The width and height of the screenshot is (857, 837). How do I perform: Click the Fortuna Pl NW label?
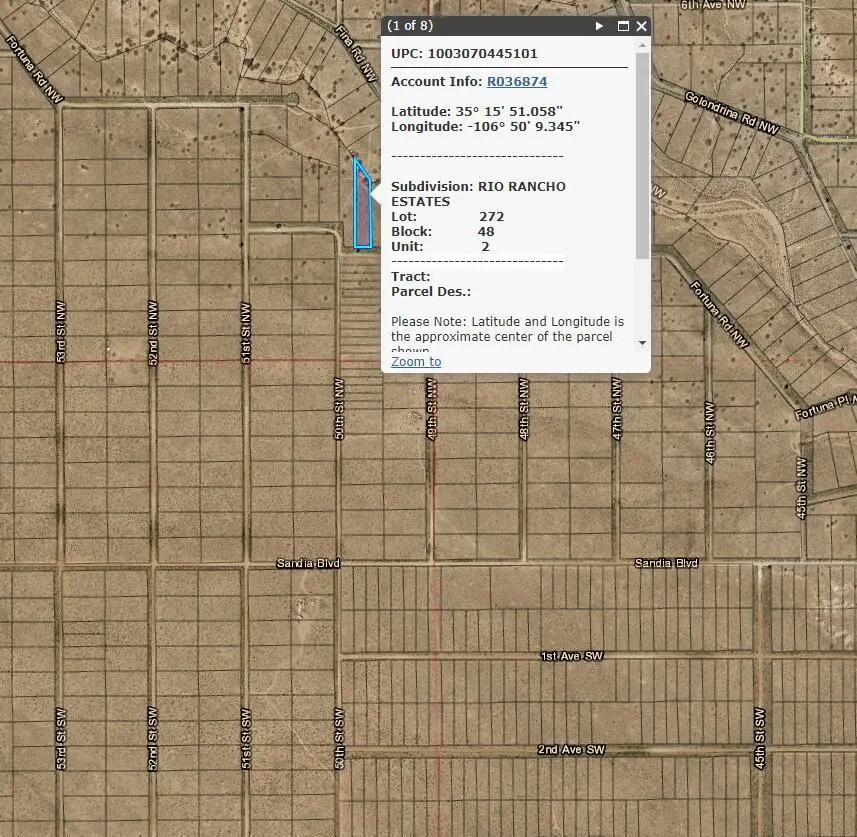coord(825,404)
